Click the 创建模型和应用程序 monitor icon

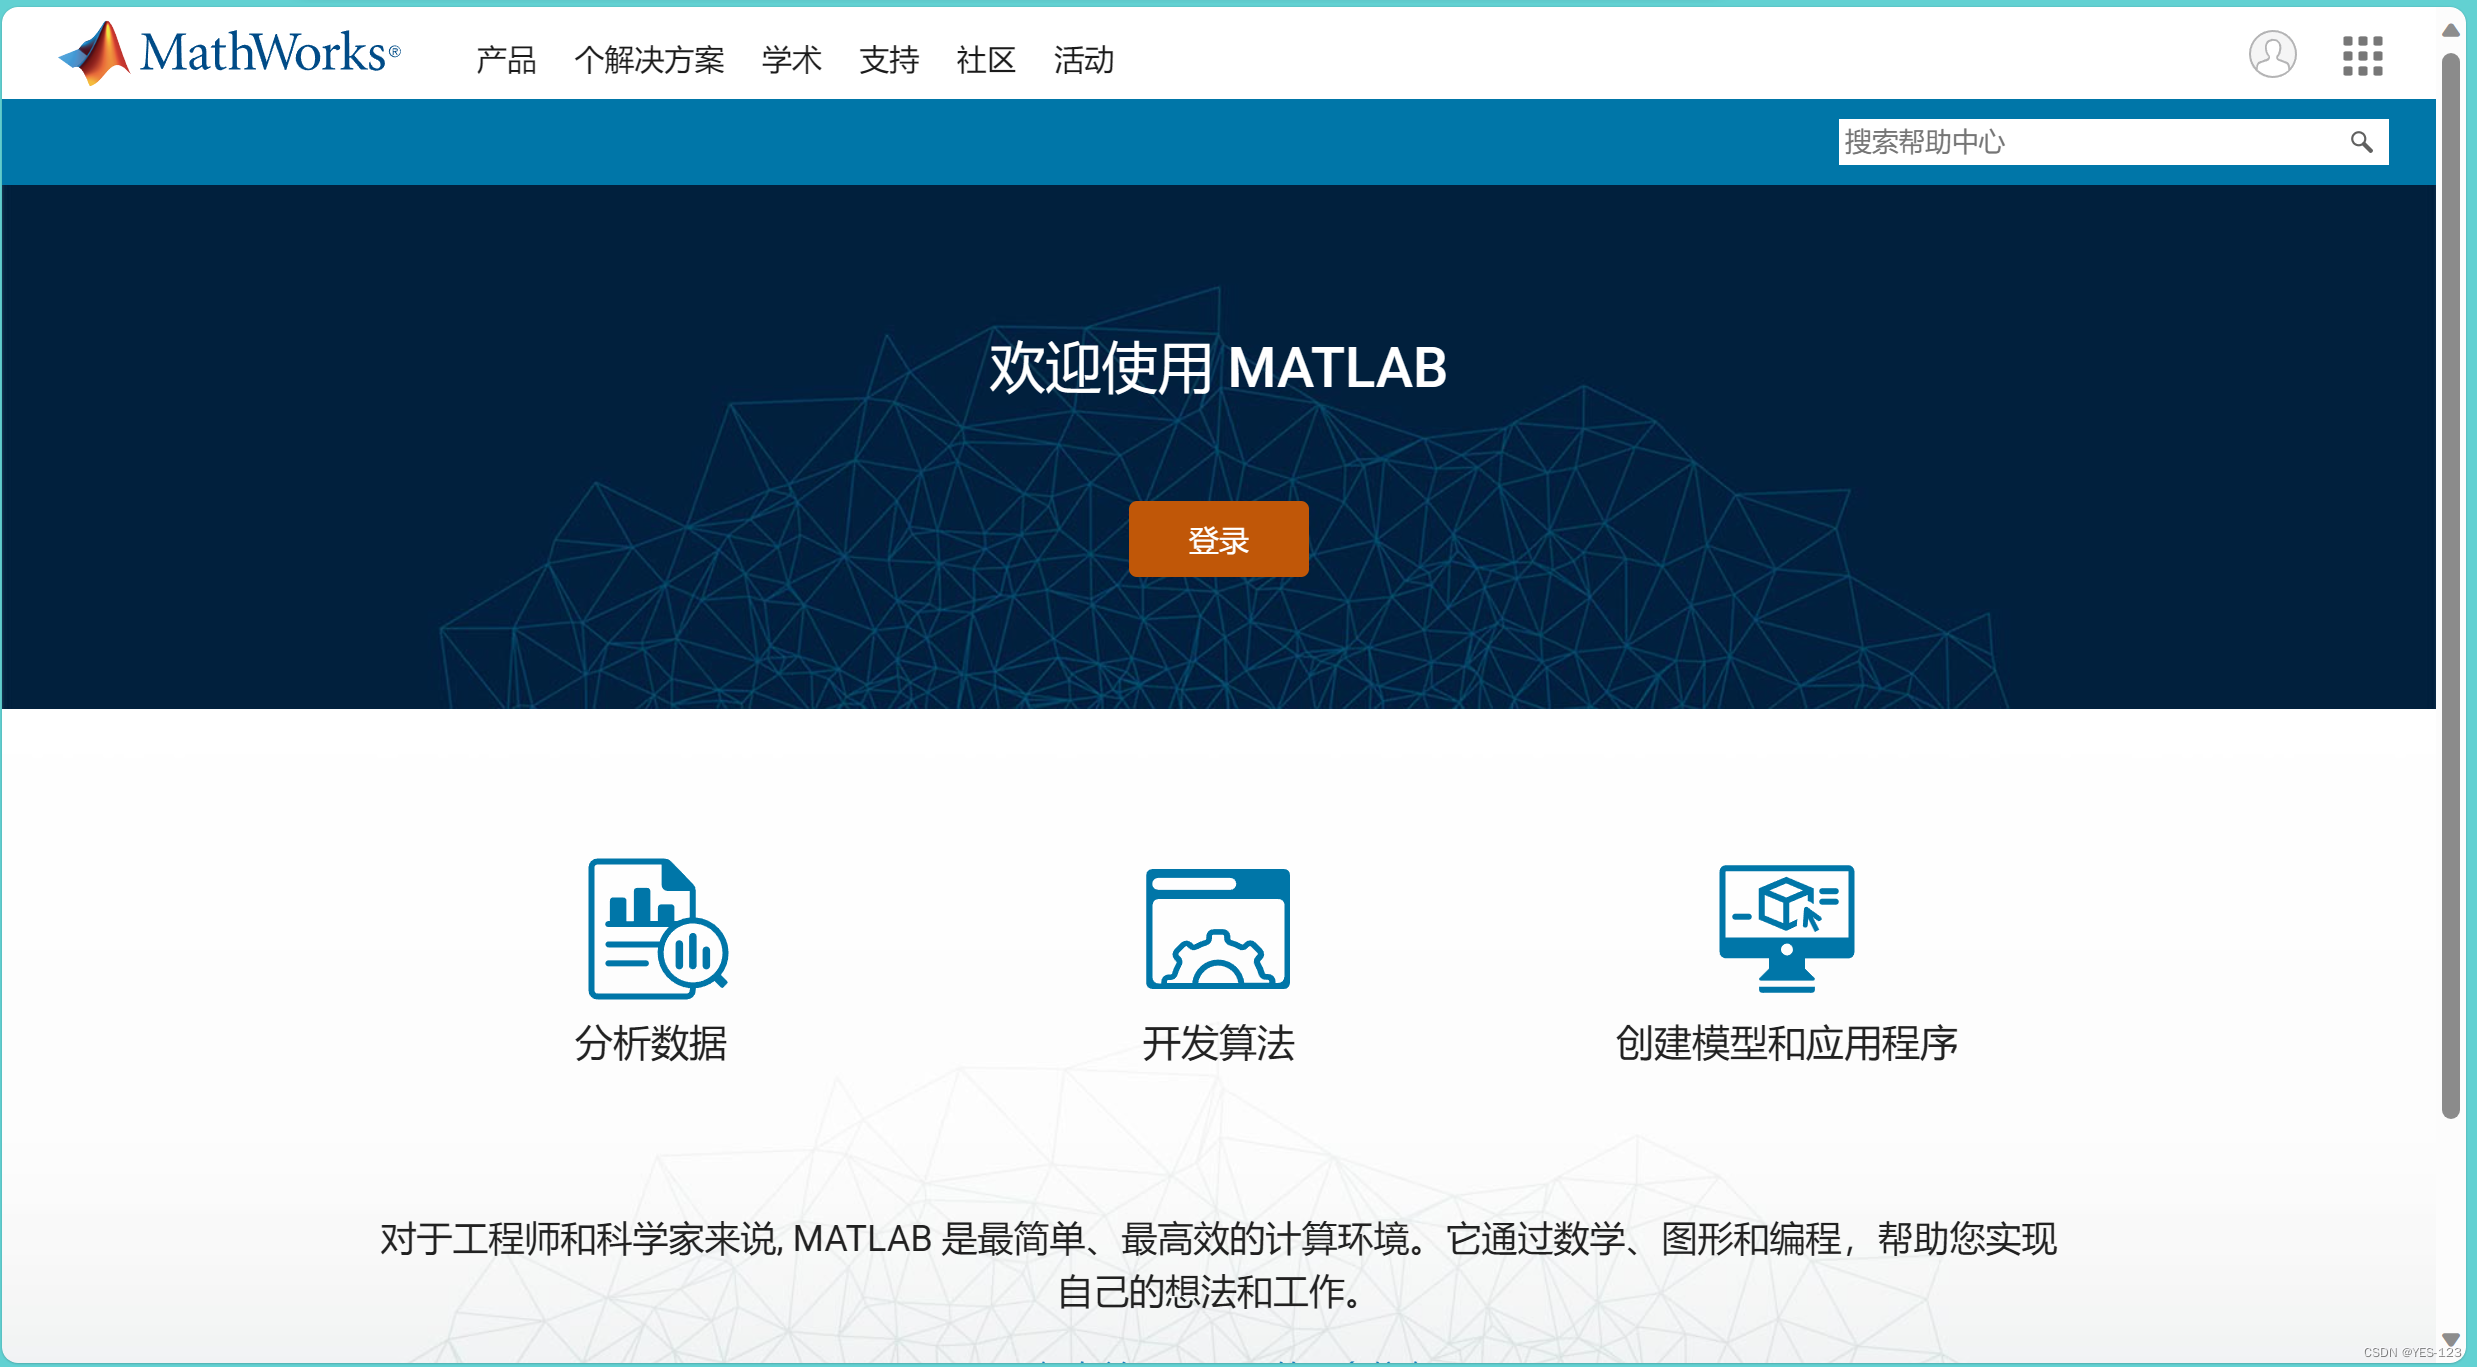[x=1786, y=929]
